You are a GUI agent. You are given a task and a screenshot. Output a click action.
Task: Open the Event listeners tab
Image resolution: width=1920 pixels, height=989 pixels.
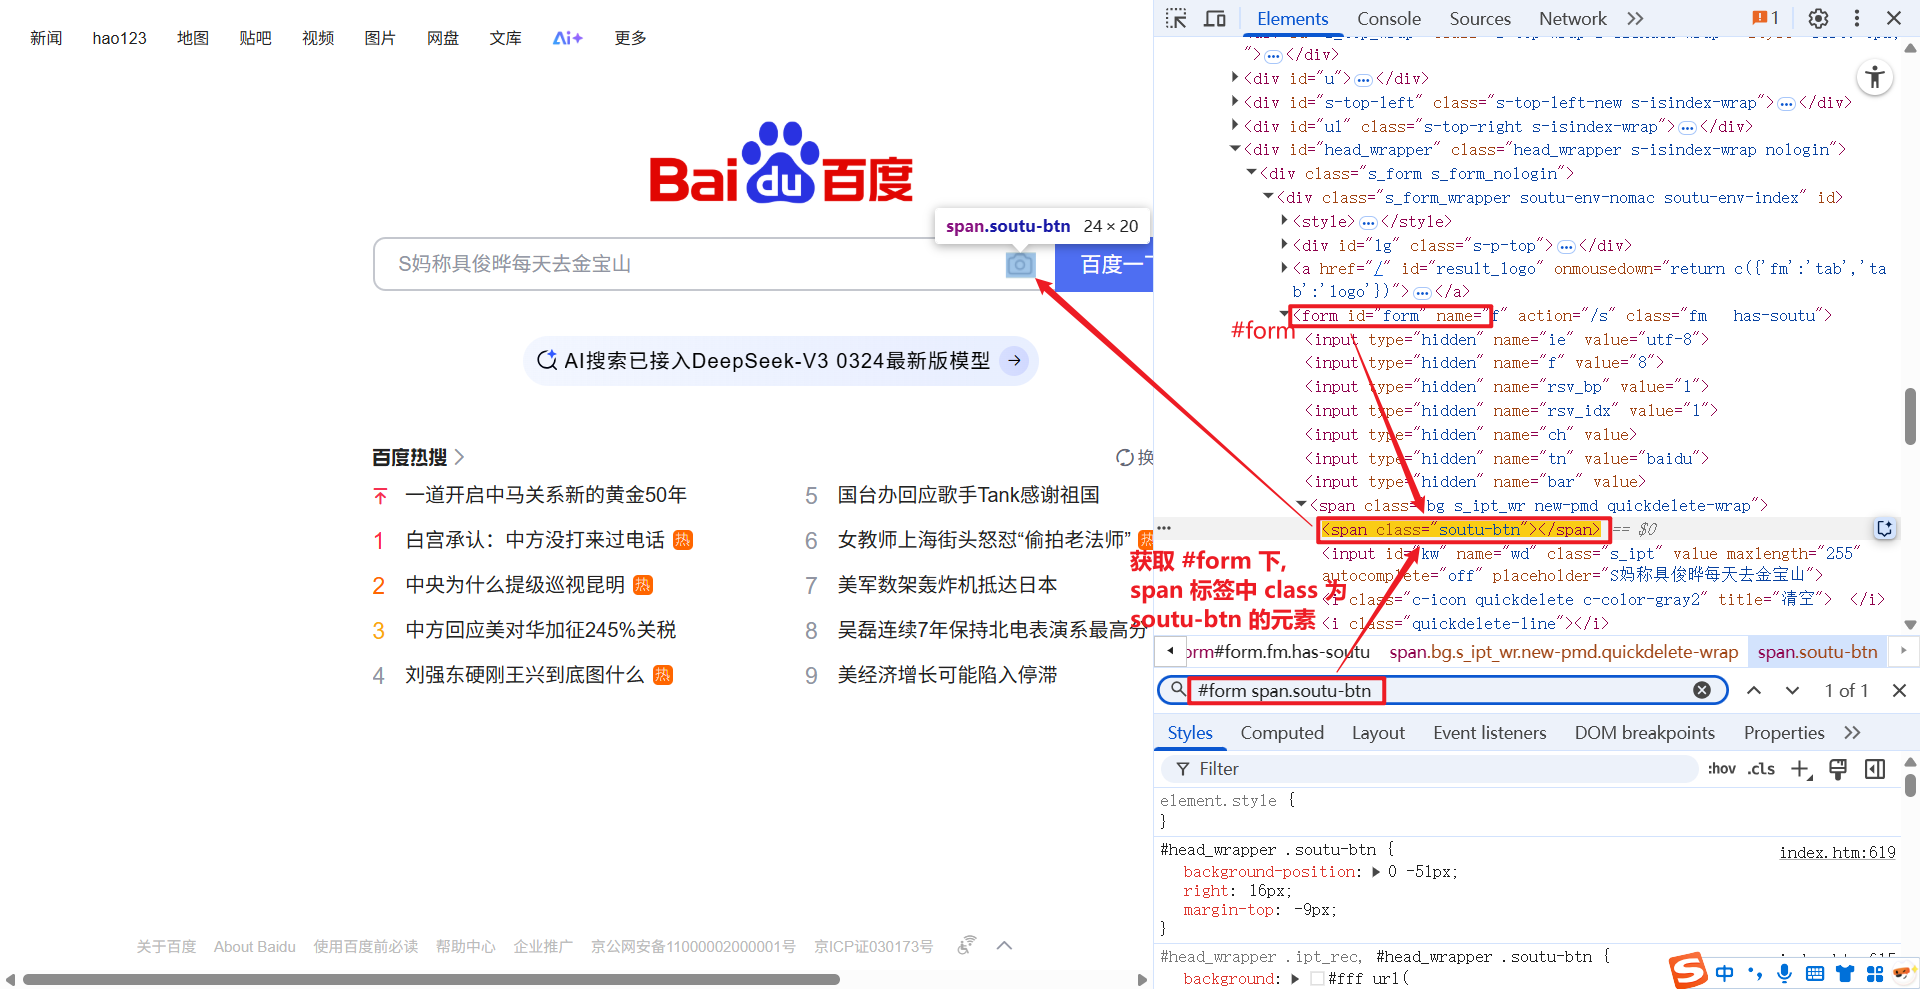pyautogui.click(x=1489, y=733)
